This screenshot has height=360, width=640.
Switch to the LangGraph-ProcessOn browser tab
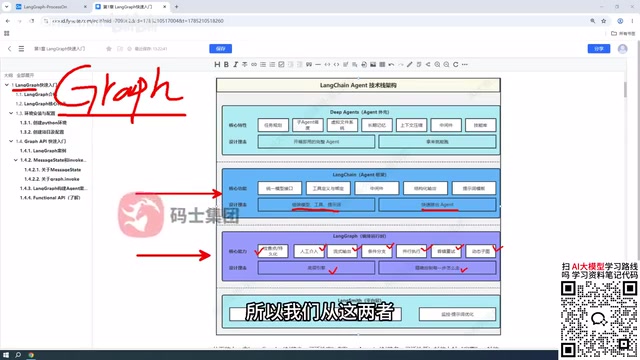[x=51, y=7]
